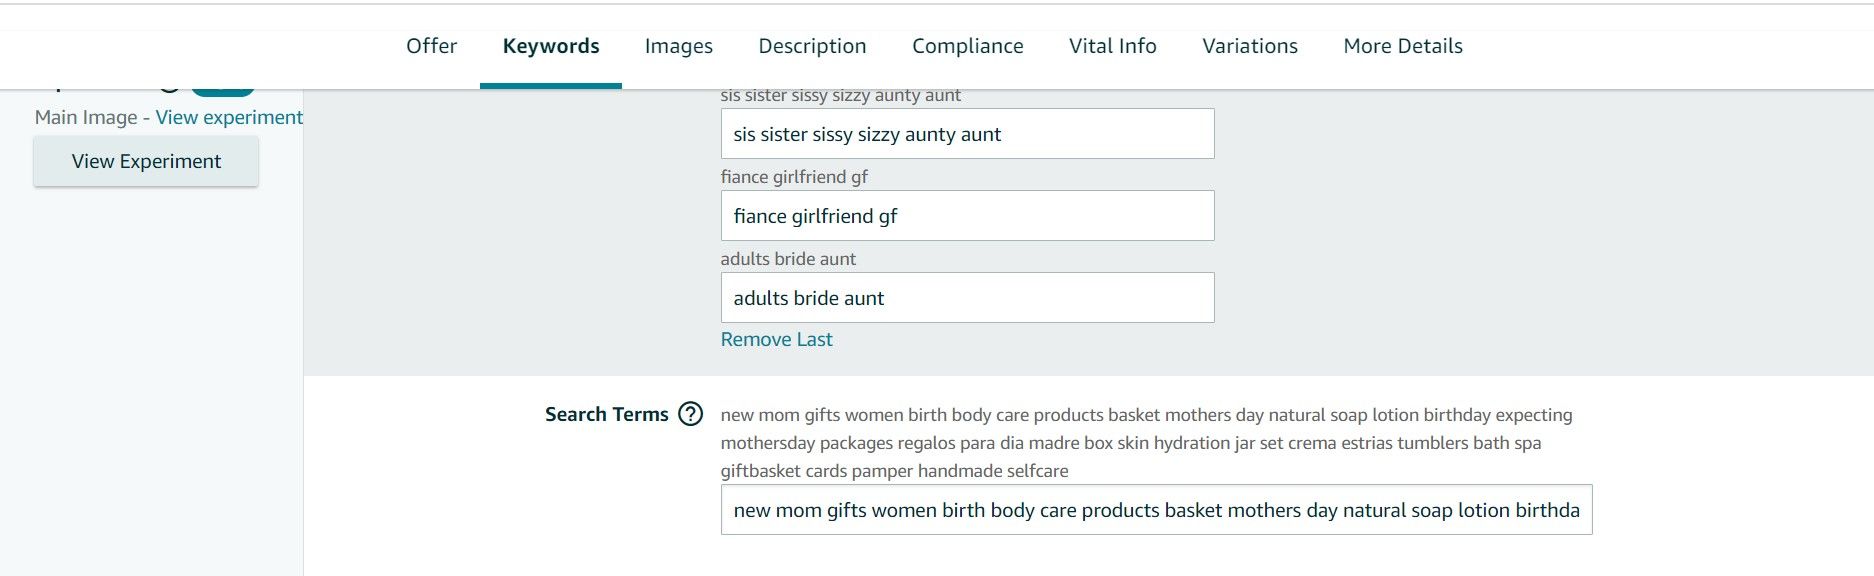
Task: Open the Offer tab
Action: pos(431,46)
